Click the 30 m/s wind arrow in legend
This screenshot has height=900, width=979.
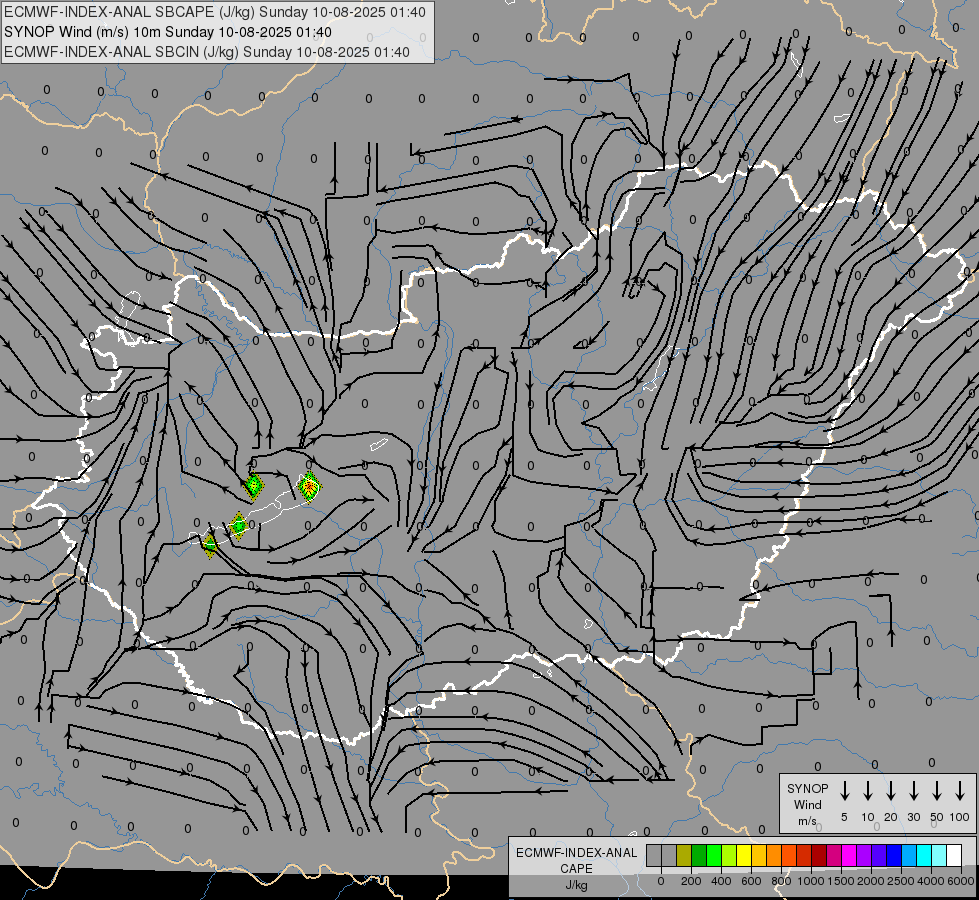coord(913,790)
